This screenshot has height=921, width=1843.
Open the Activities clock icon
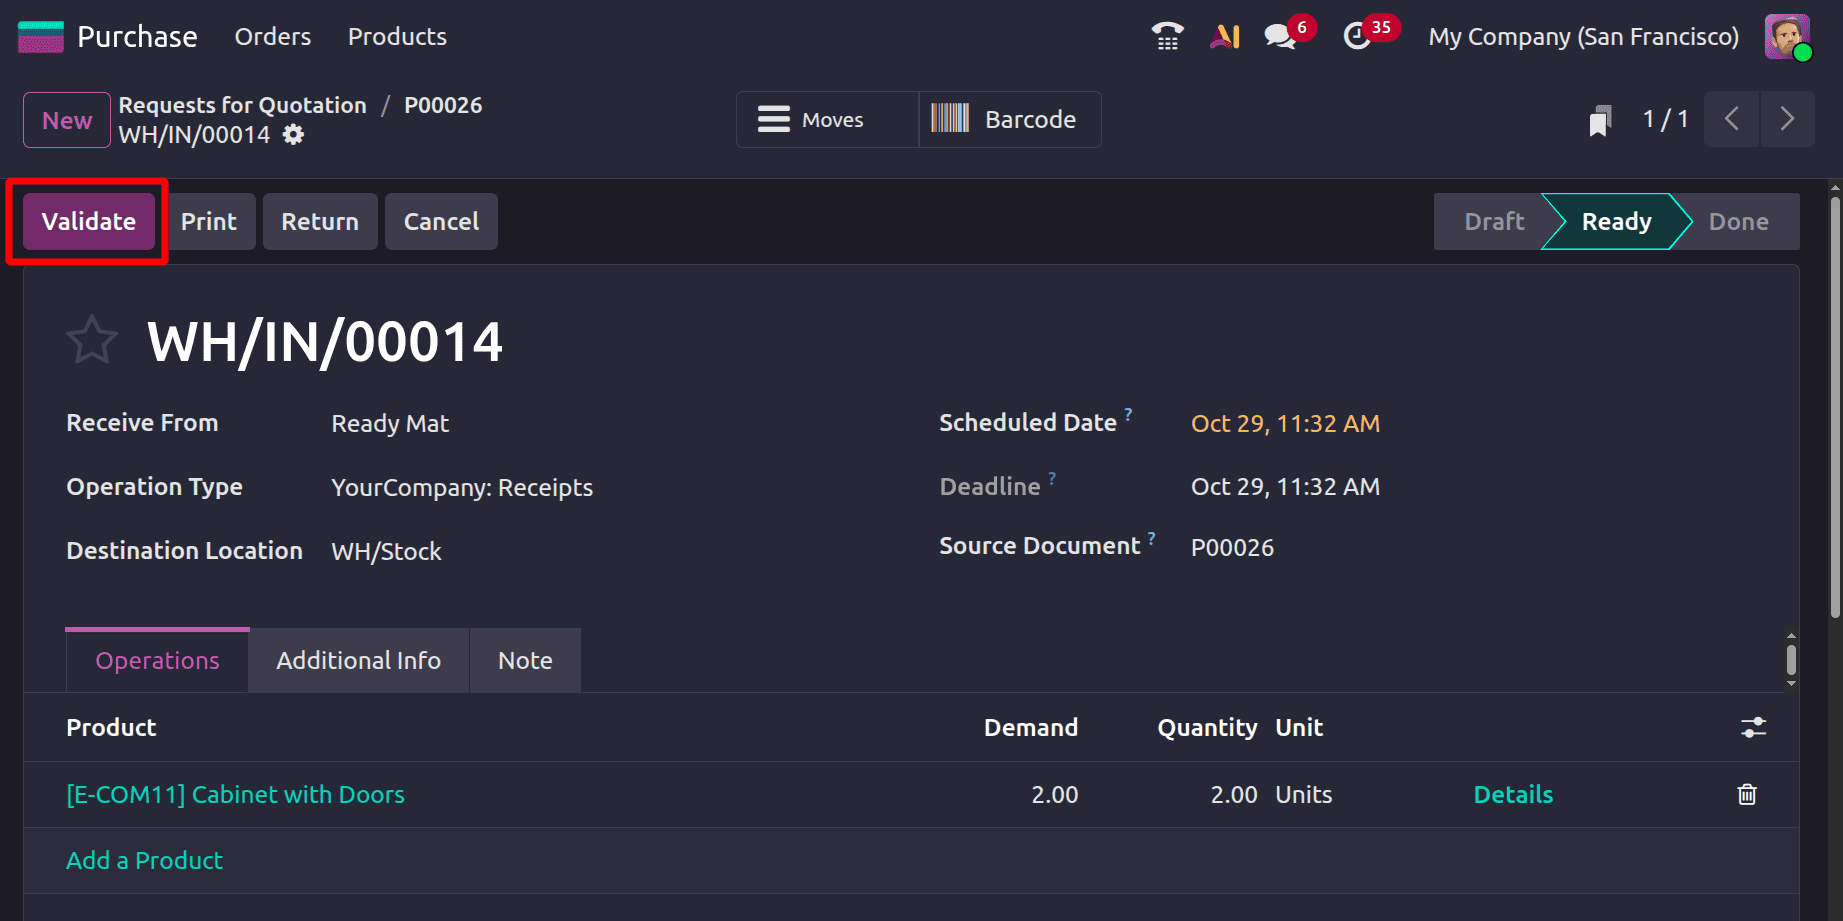point(1357,36)
